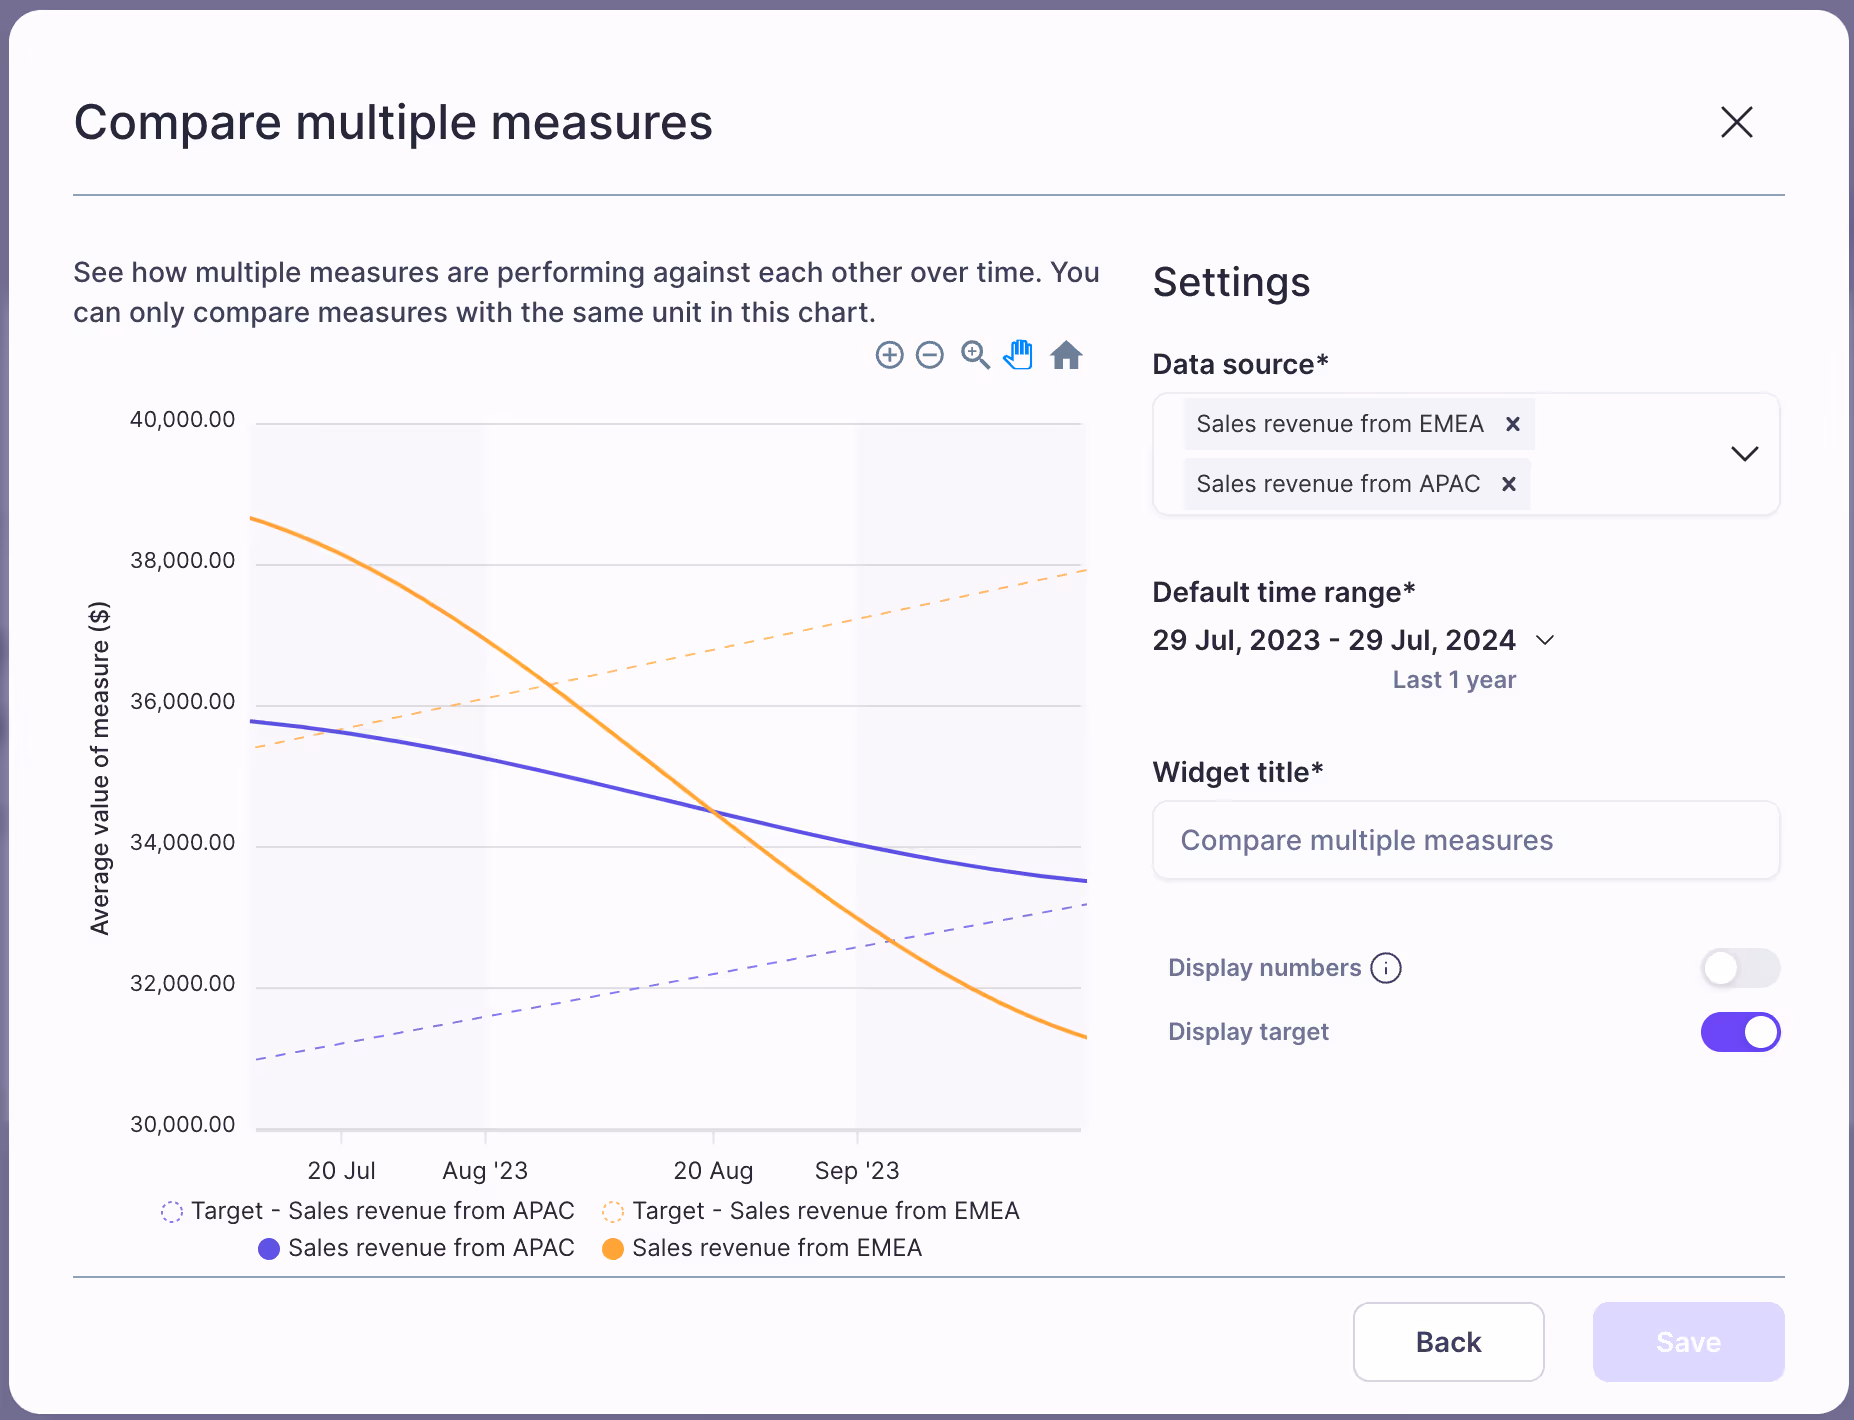The image size is (1854, 1420).
Task: Click inside the Widget title input field
Action: coord(1465,840)
